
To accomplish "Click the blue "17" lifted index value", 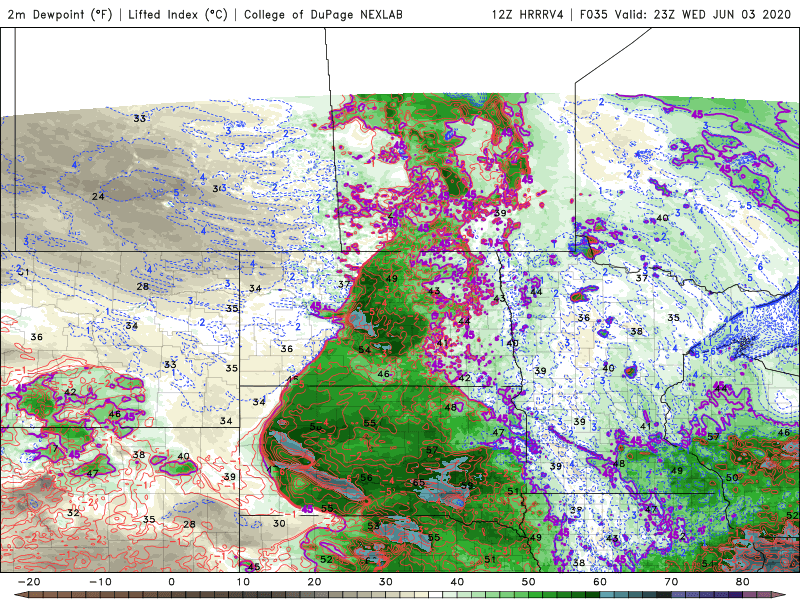I will 750,311.
